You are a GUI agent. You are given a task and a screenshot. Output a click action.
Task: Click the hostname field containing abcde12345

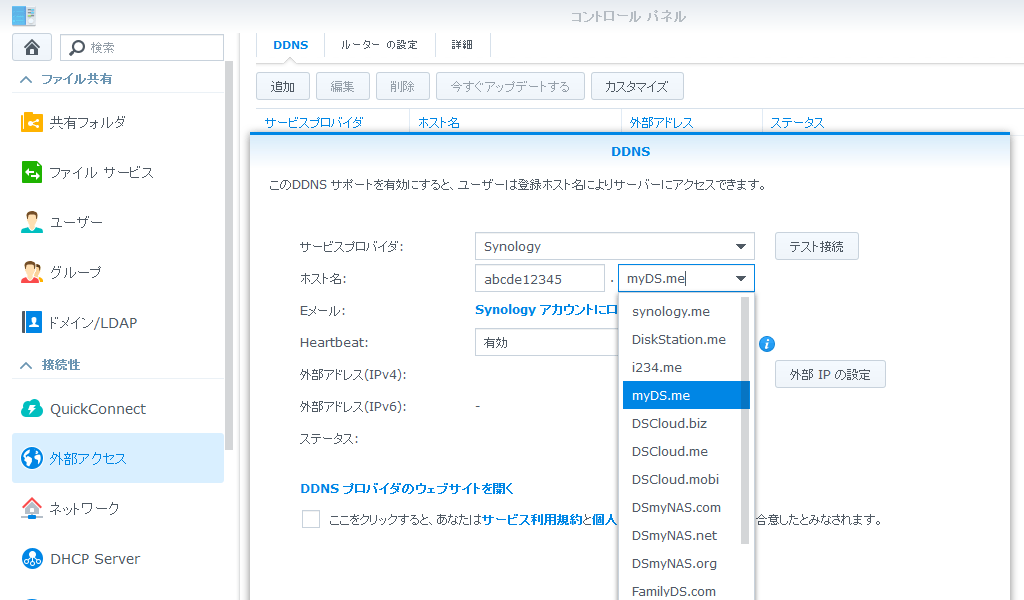coord(539,279)
